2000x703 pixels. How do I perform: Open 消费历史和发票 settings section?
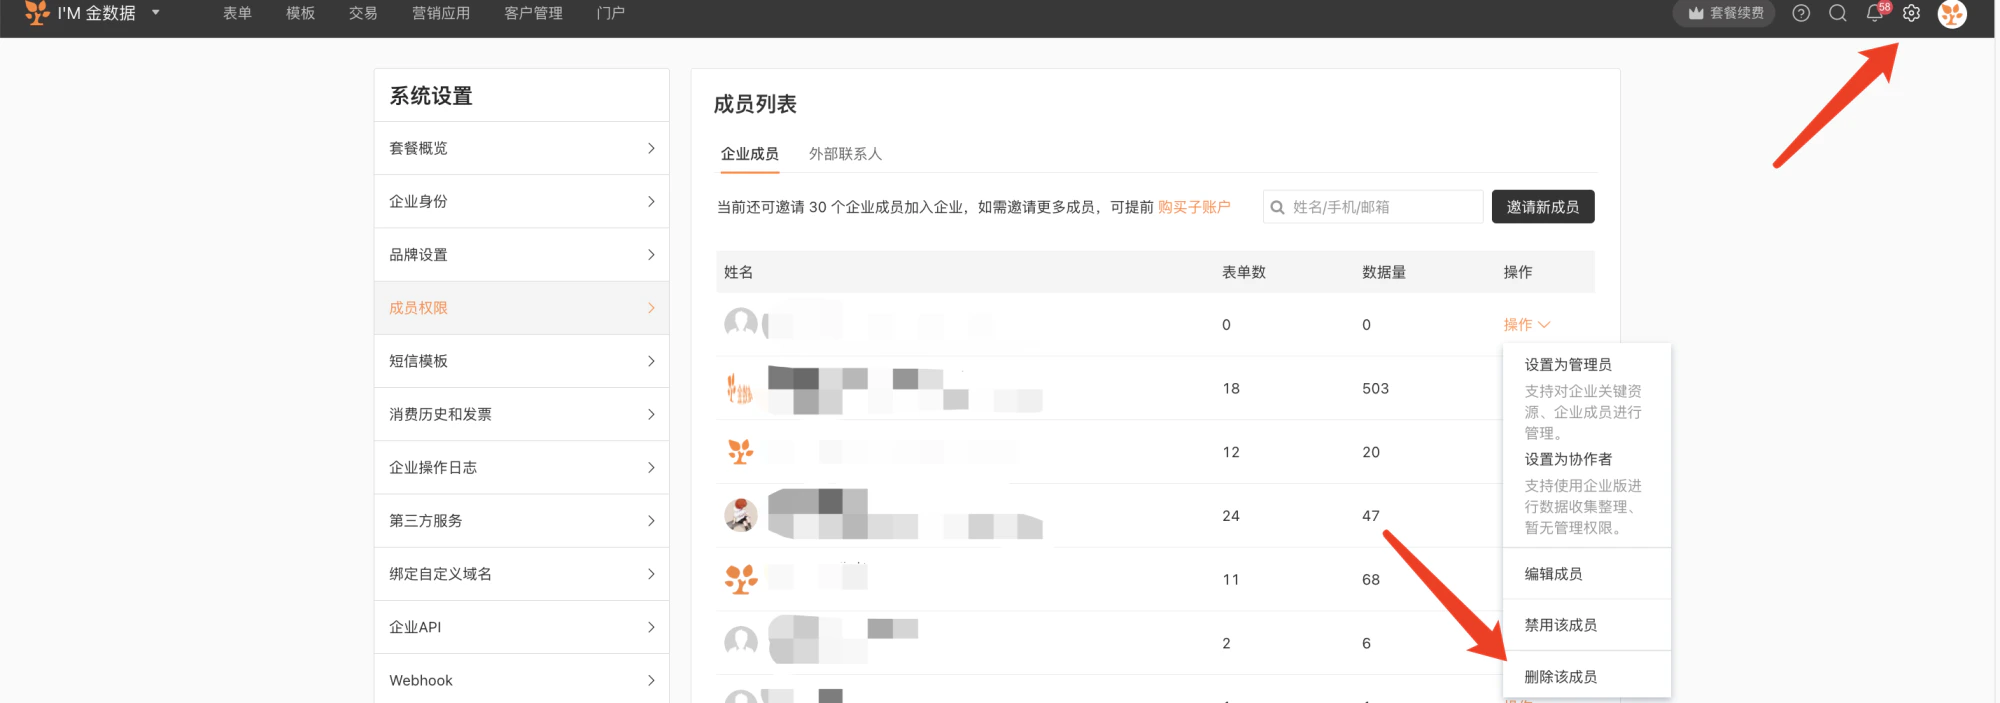pyautogui.click(x=522, y=414)
